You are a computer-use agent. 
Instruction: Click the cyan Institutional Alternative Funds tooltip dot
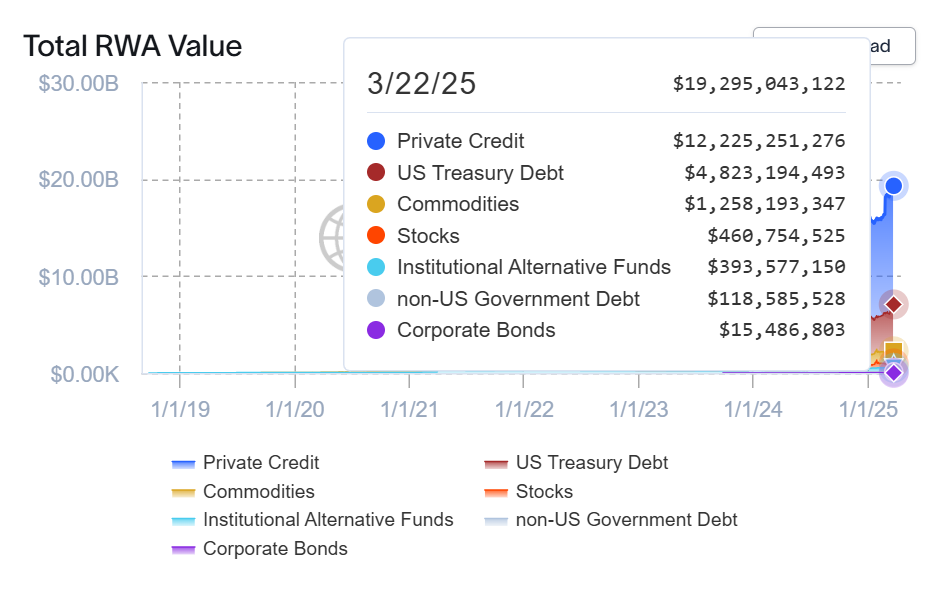coord(376,267)
